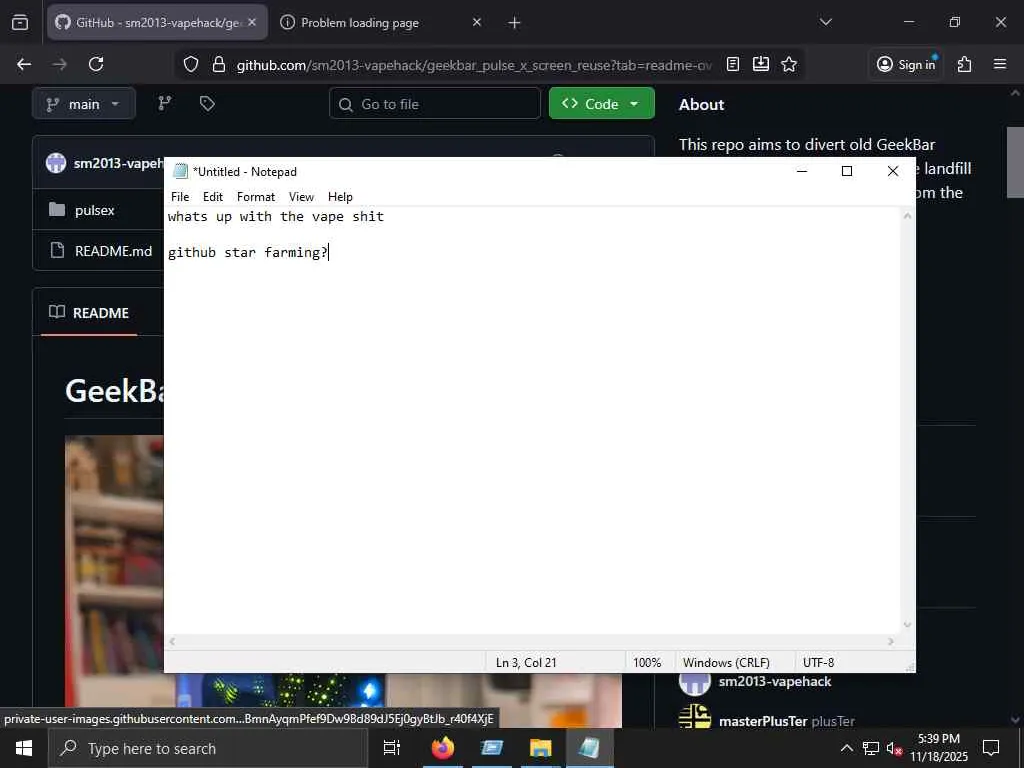This screenshot has height=768, width=1024.
Task: Open the muted volume tray icon
Action: click(894, 748)
